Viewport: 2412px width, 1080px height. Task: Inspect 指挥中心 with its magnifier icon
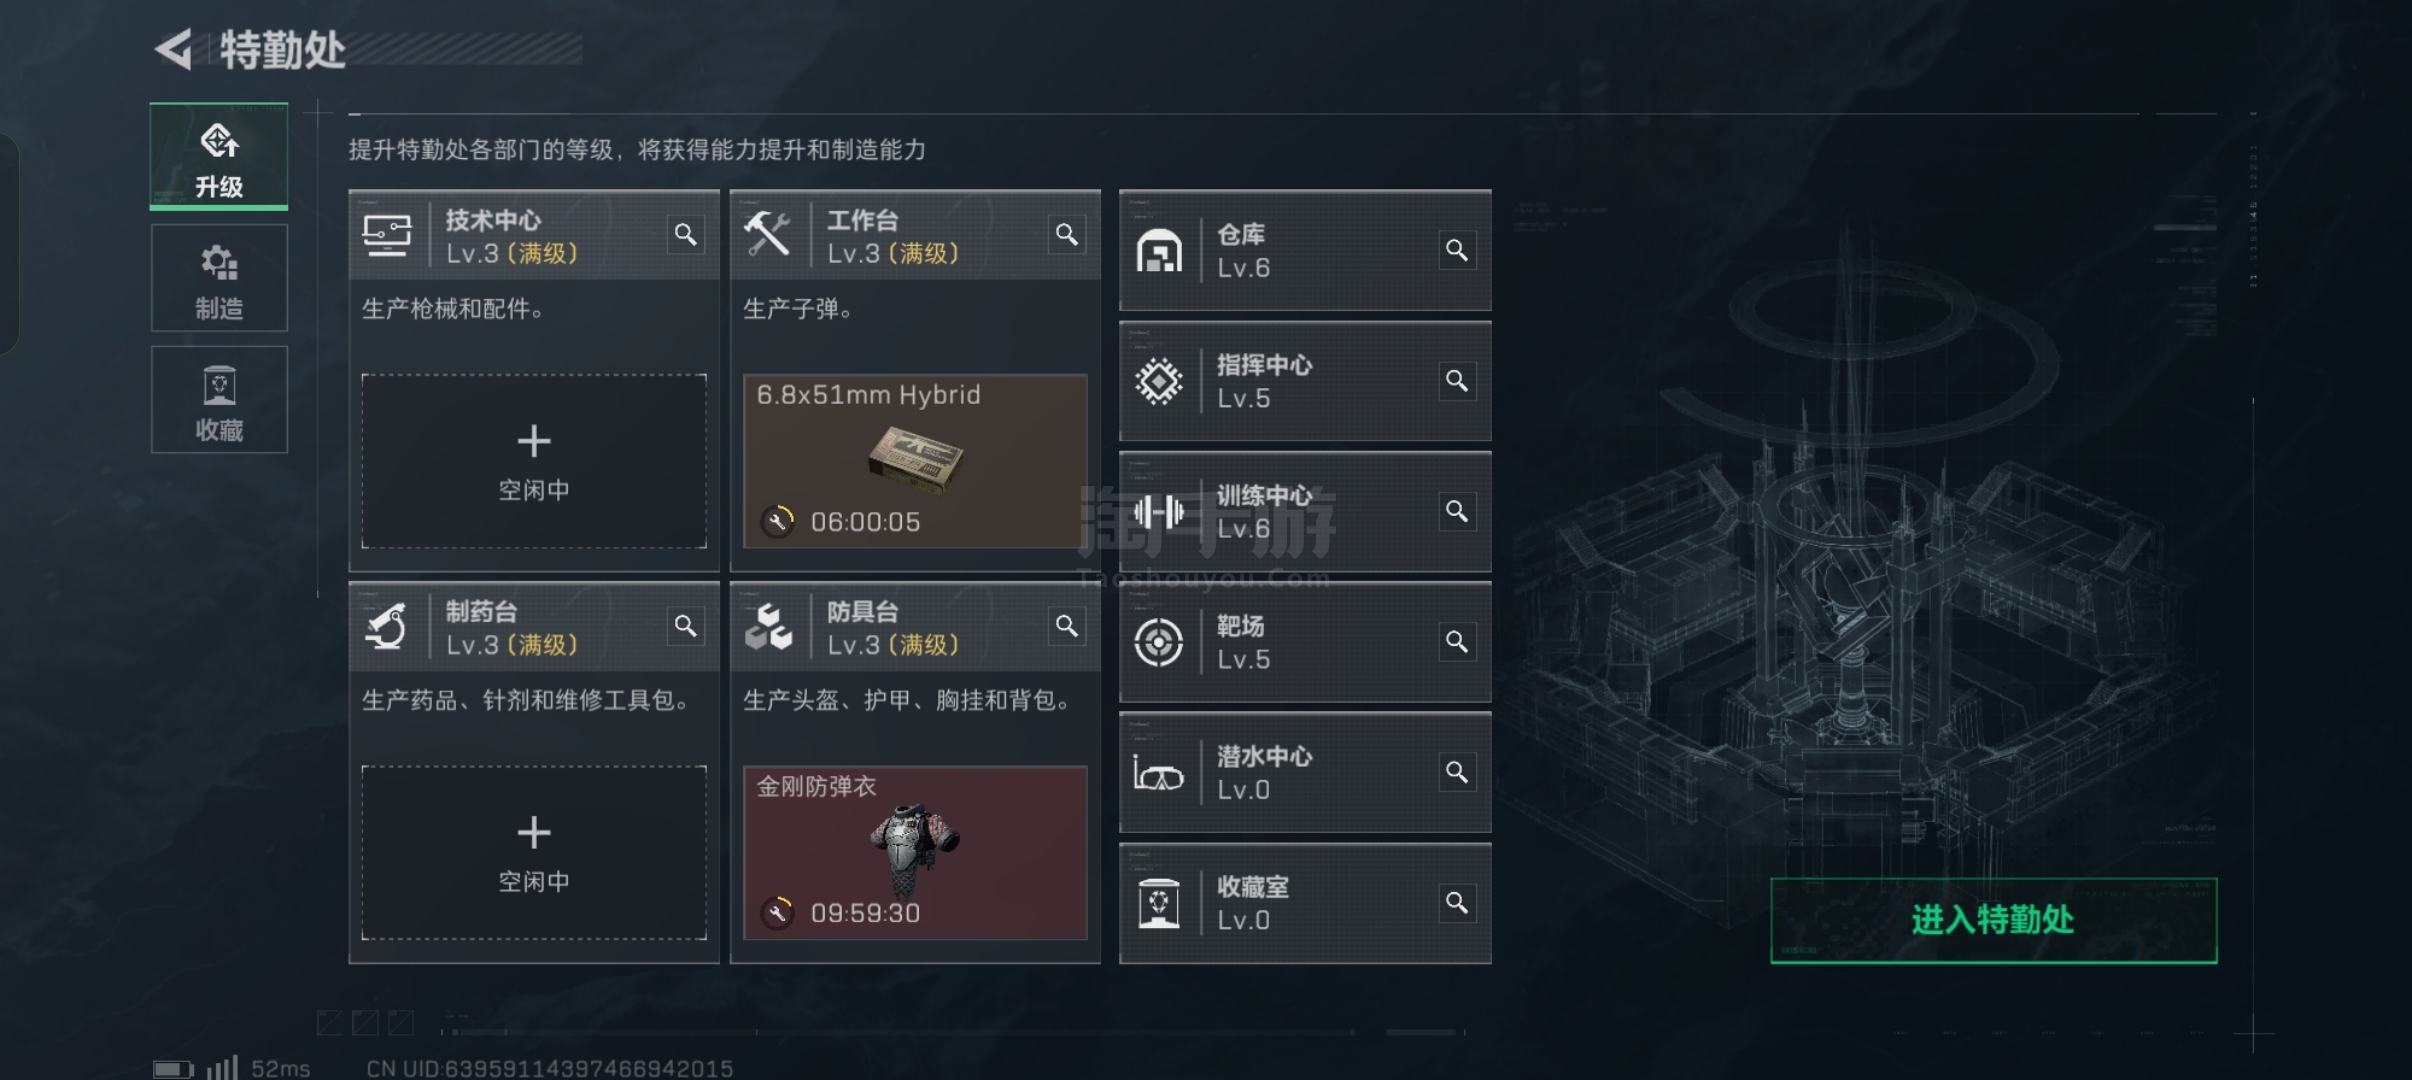tap(1457, 381)
